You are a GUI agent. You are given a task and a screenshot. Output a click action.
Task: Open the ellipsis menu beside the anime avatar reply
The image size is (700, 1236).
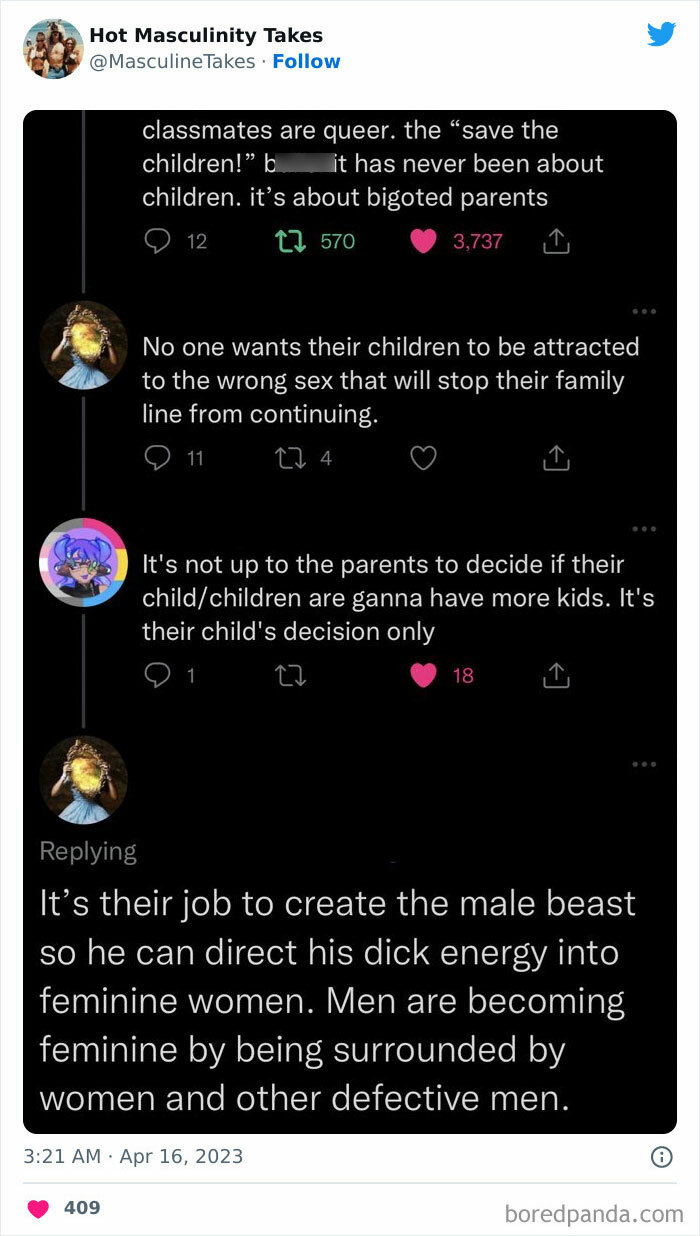click(645, 528)
